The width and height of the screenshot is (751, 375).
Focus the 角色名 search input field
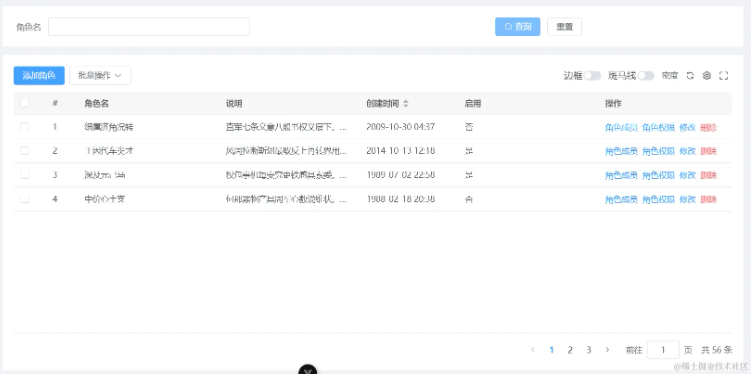pos(149,27)
